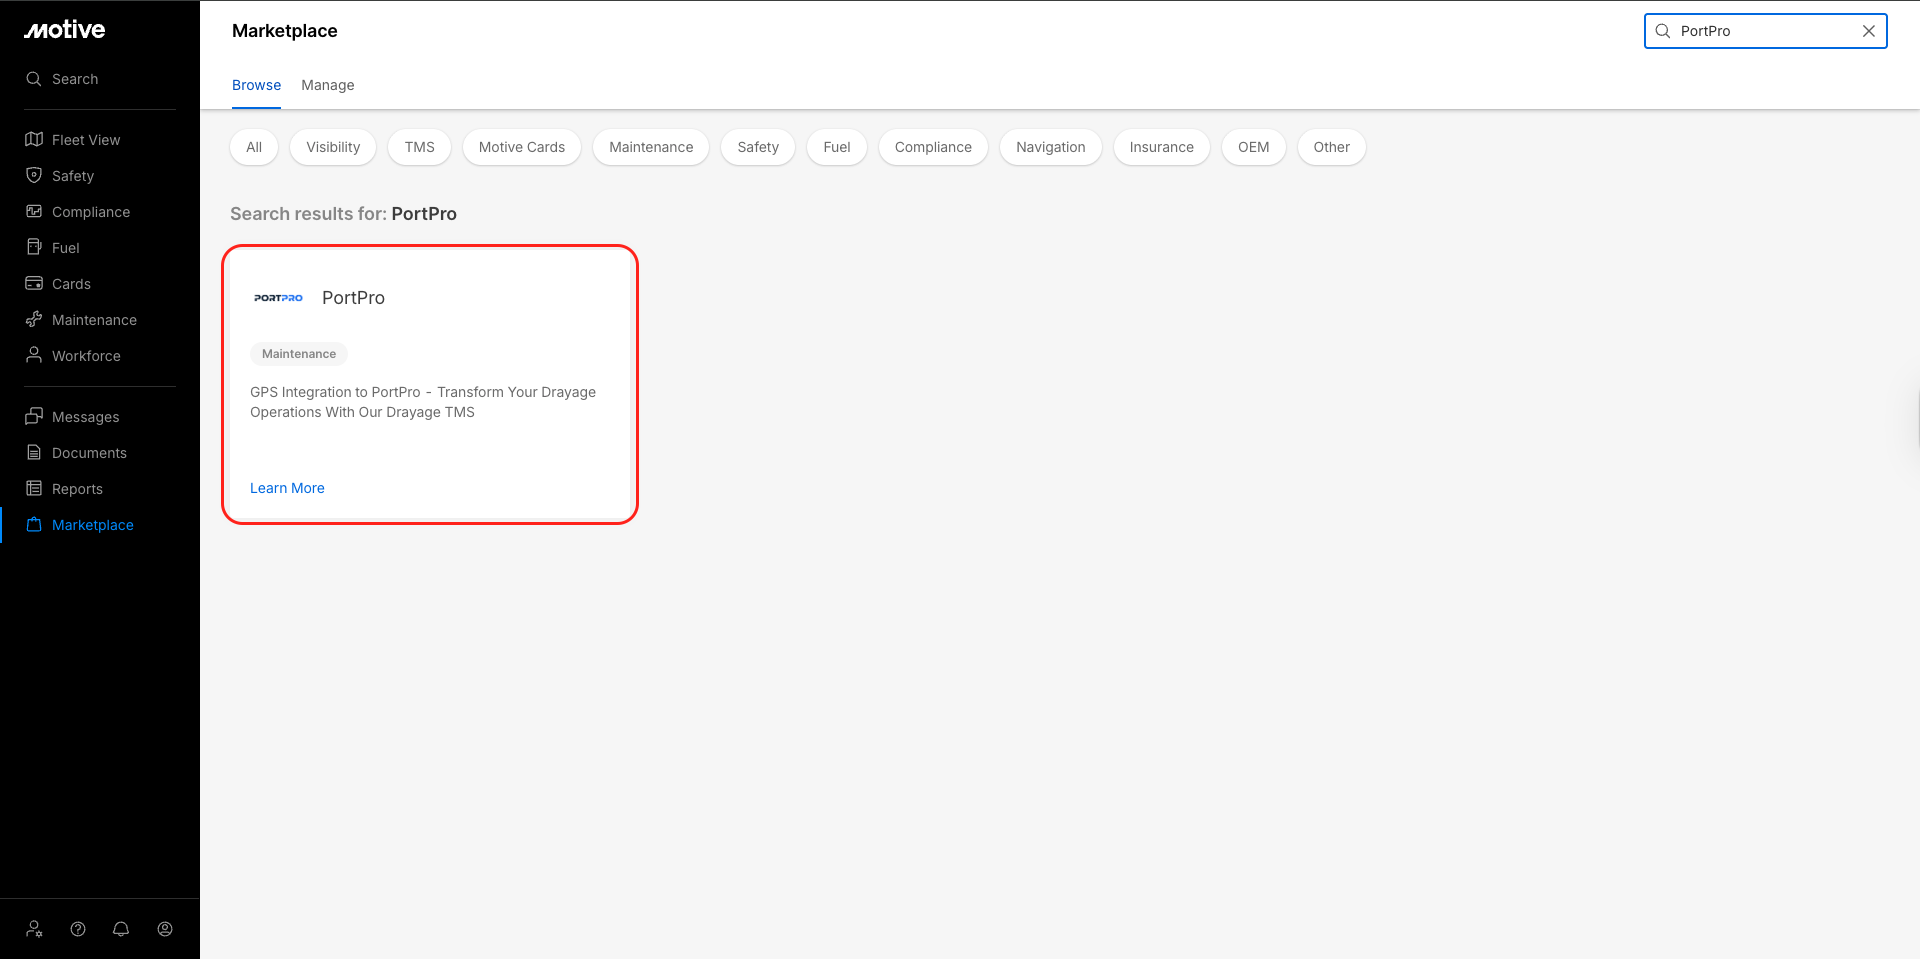Click the Reports icon in sidebar
1920x959 pixels.
pos(34,488)
